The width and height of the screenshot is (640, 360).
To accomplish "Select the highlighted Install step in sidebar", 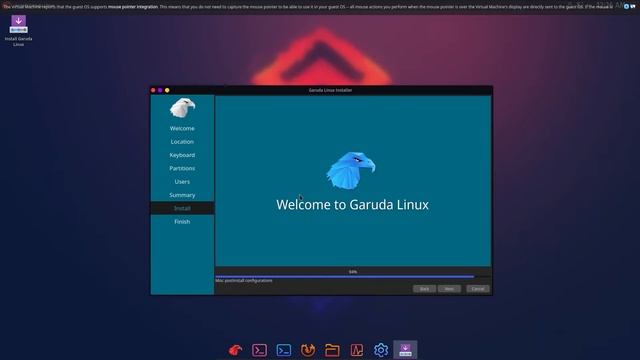I will click(x=182, y=208).
